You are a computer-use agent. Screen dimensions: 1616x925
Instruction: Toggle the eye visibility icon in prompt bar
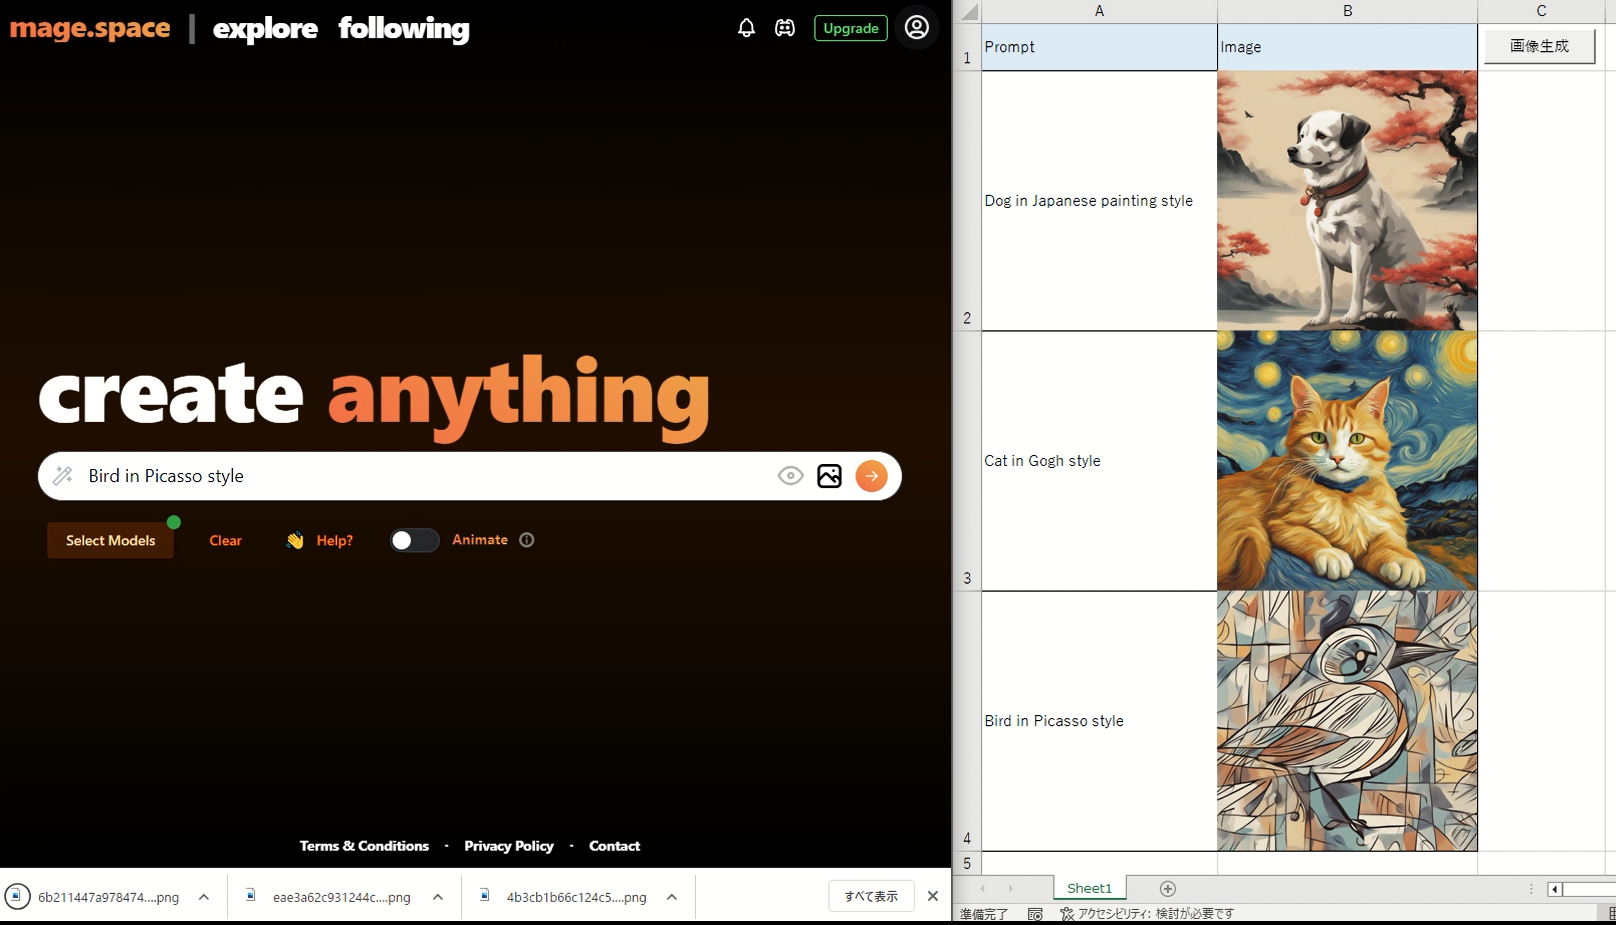[790, 476]
